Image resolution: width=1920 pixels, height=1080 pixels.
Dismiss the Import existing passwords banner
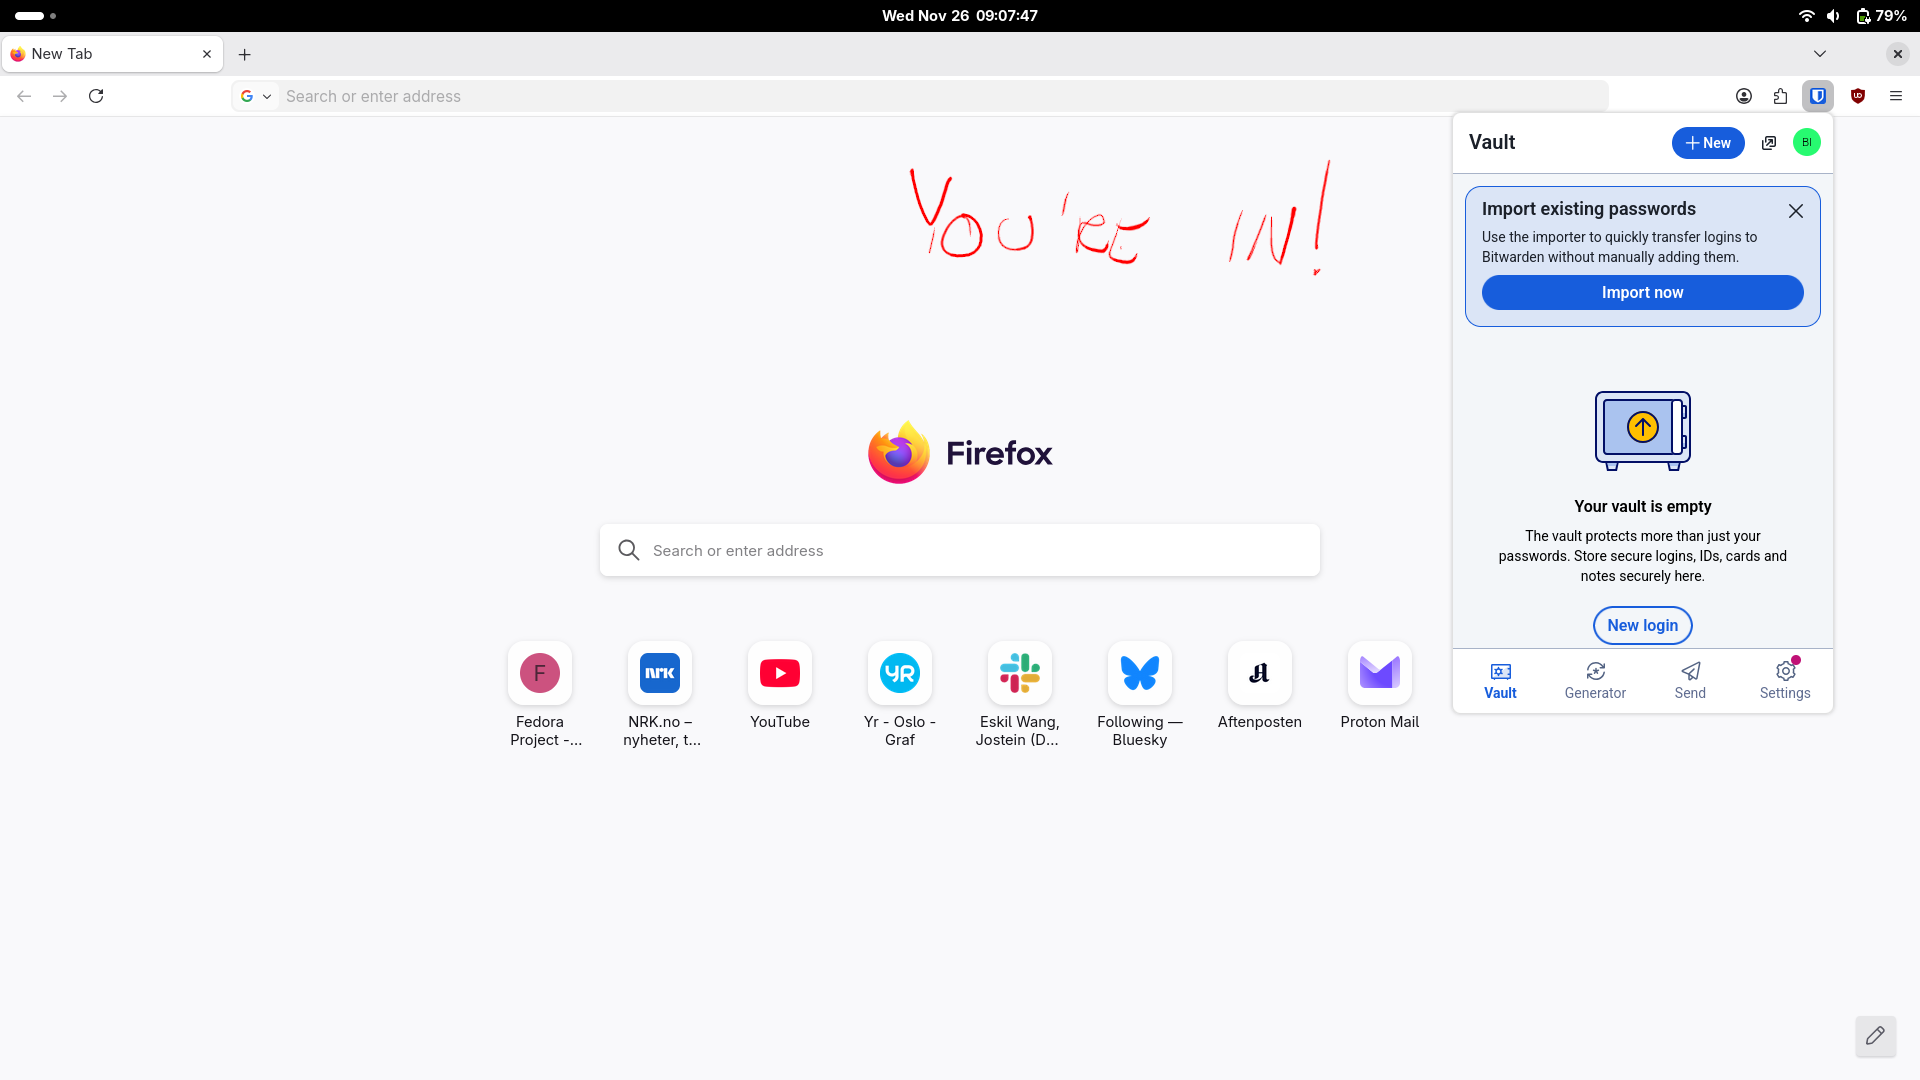pyautogui.click(x=1795, y=211)
